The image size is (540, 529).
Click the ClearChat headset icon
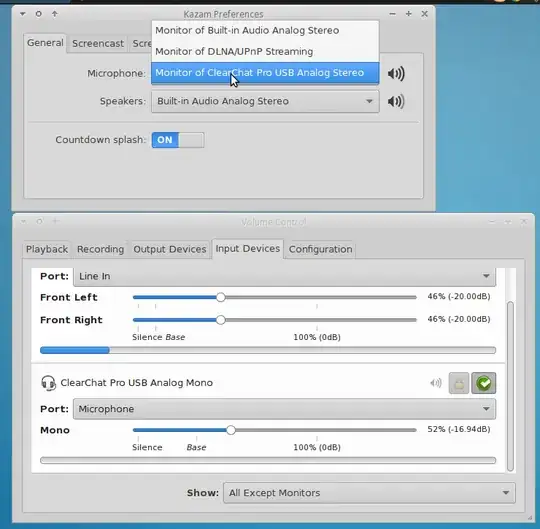click(x=48, y=383)
